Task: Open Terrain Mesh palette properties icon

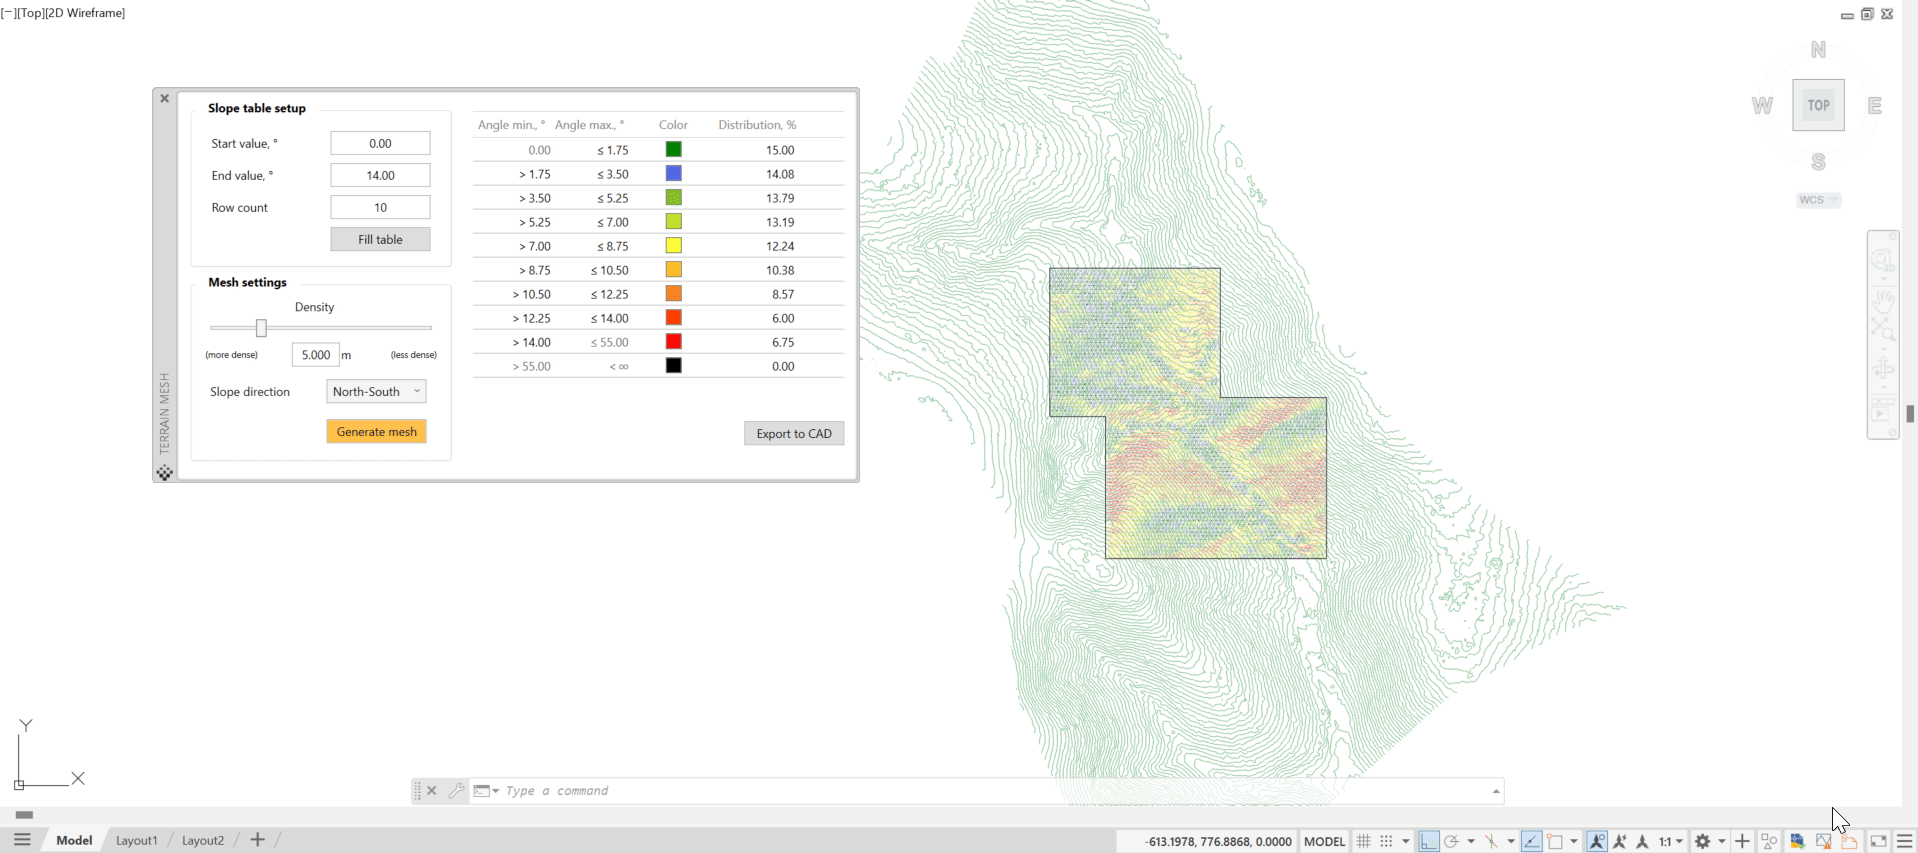Action: (165, 473)
